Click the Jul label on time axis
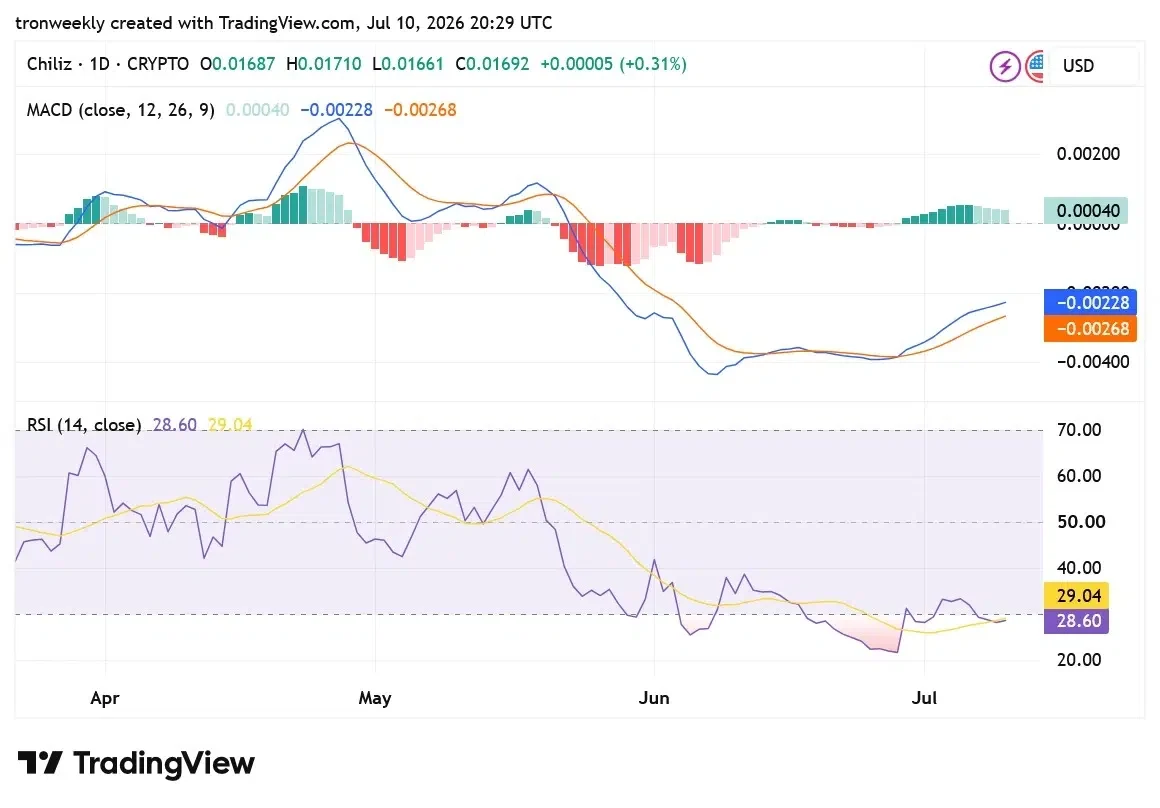This screenshot has height=808, width=1160. 924,698
